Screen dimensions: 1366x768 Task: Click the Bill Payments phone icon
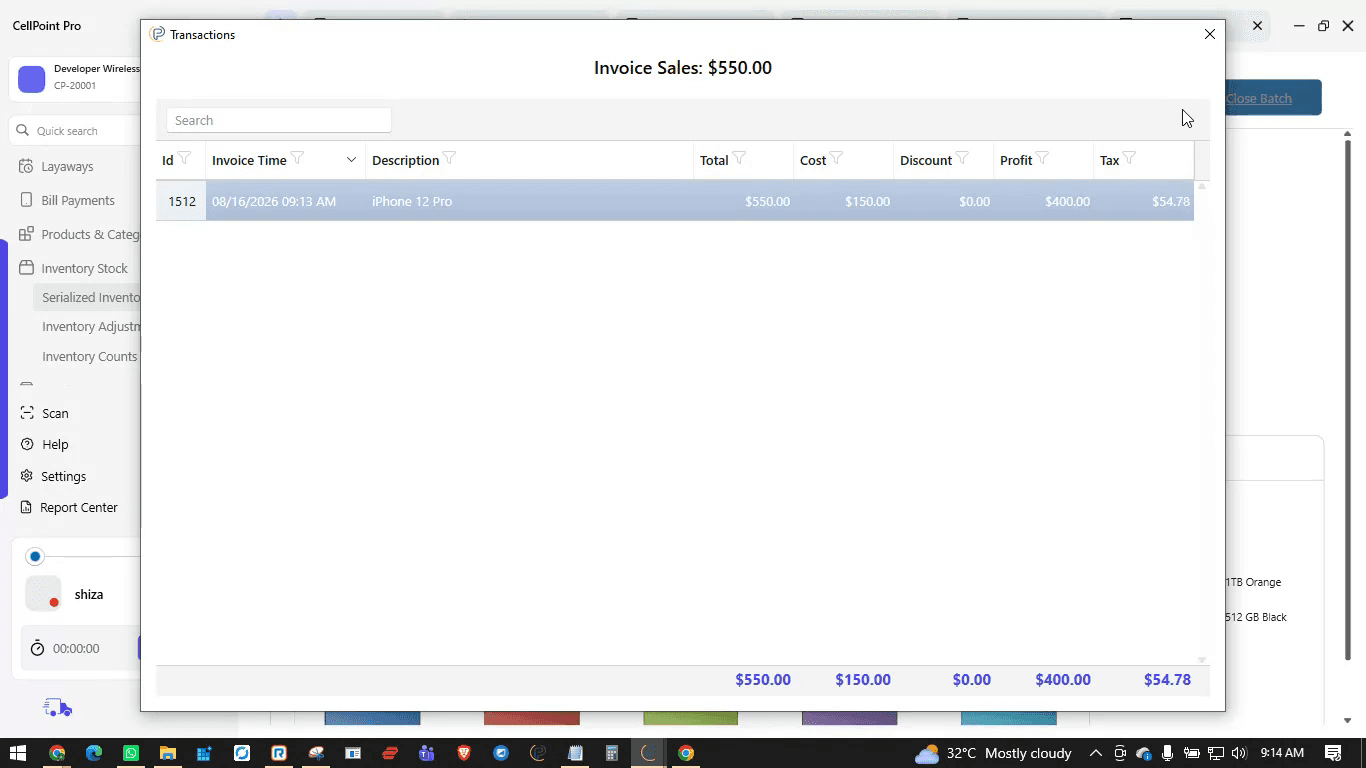tap(26, 200)
